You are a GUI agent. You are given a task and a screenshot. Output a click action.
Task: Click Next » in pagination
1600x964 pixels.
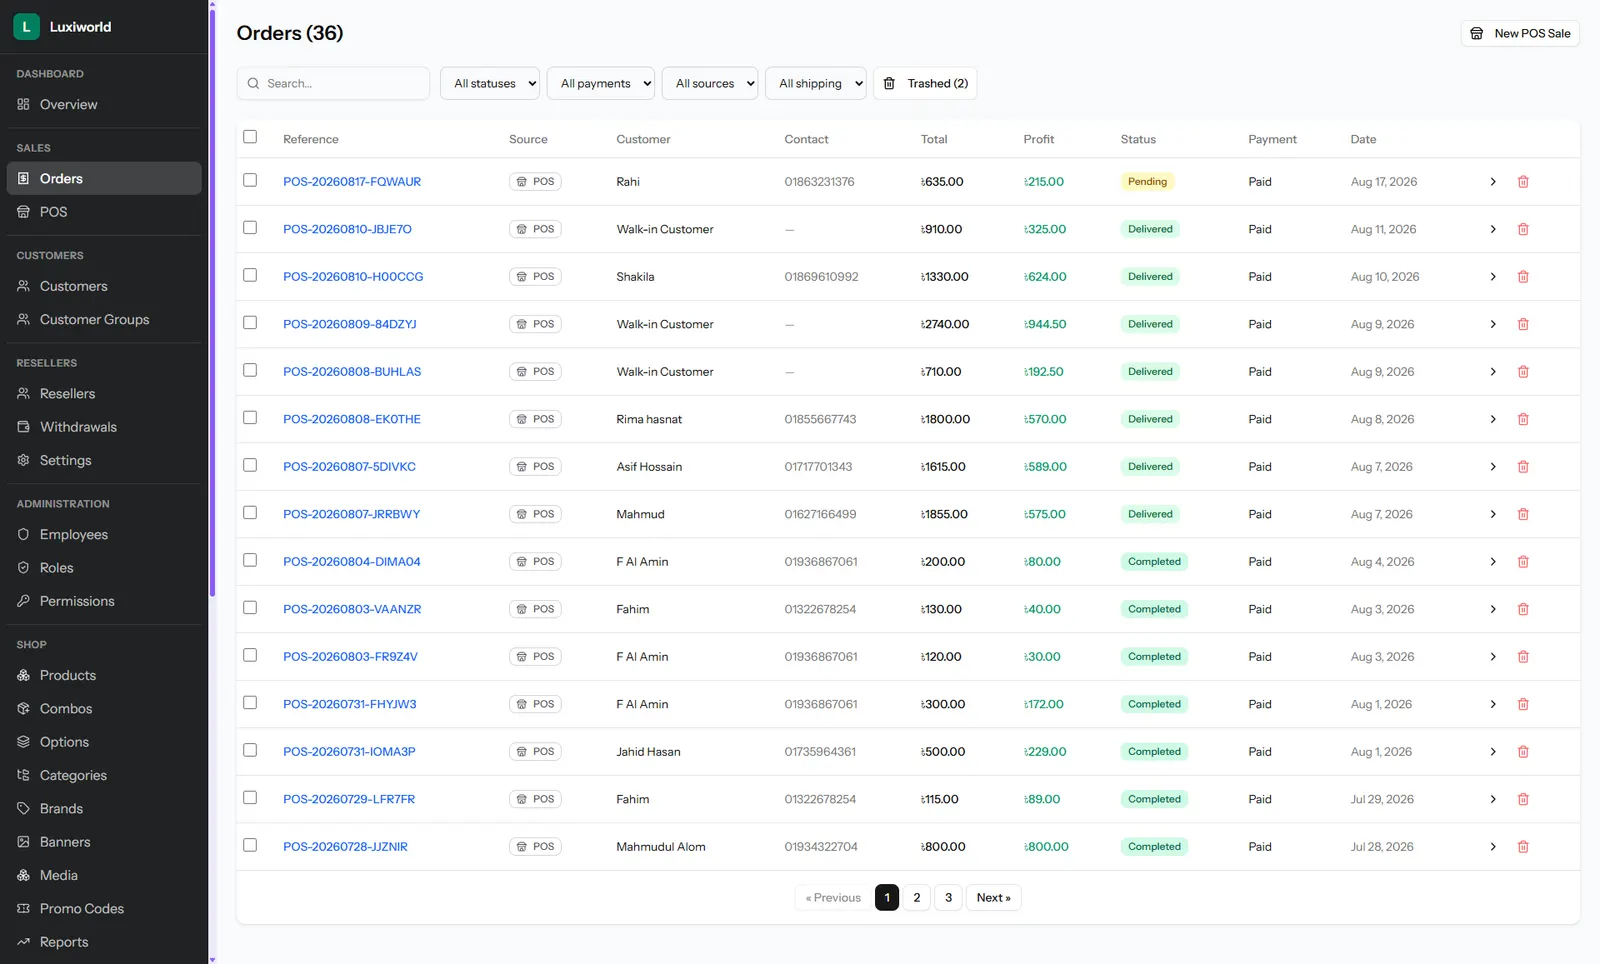coord(994,898)
